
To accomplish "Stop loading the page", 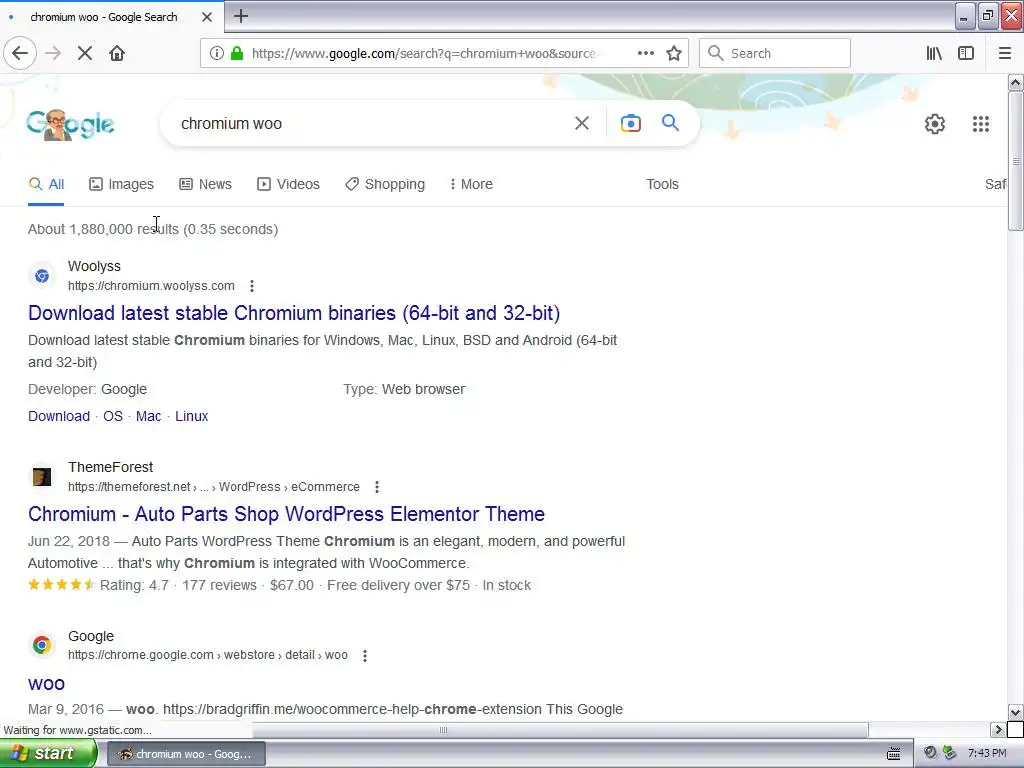I will pos(85,53).
